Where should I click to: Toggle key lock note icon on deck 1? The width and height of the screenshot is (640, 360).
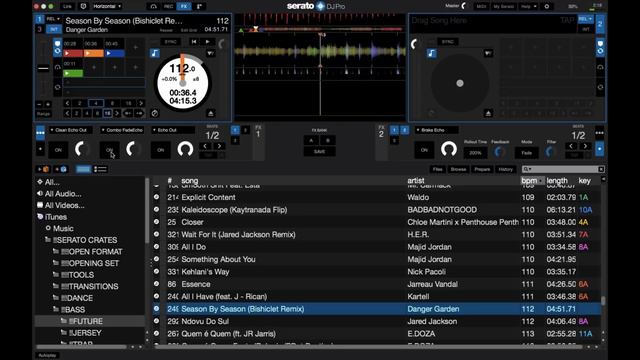coord(155,53)
